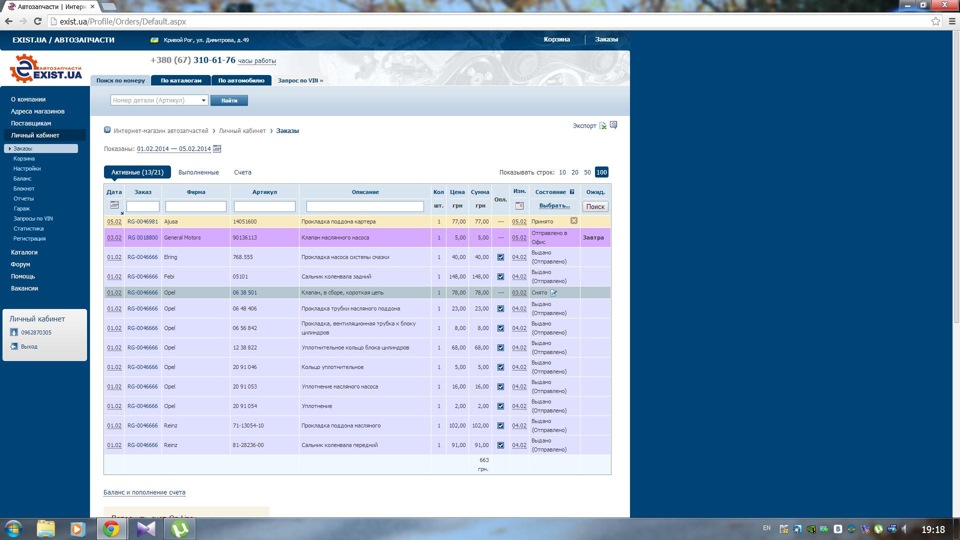
Task: Switch to Выполненные orders tab
Action: click(x=198, y=173)
